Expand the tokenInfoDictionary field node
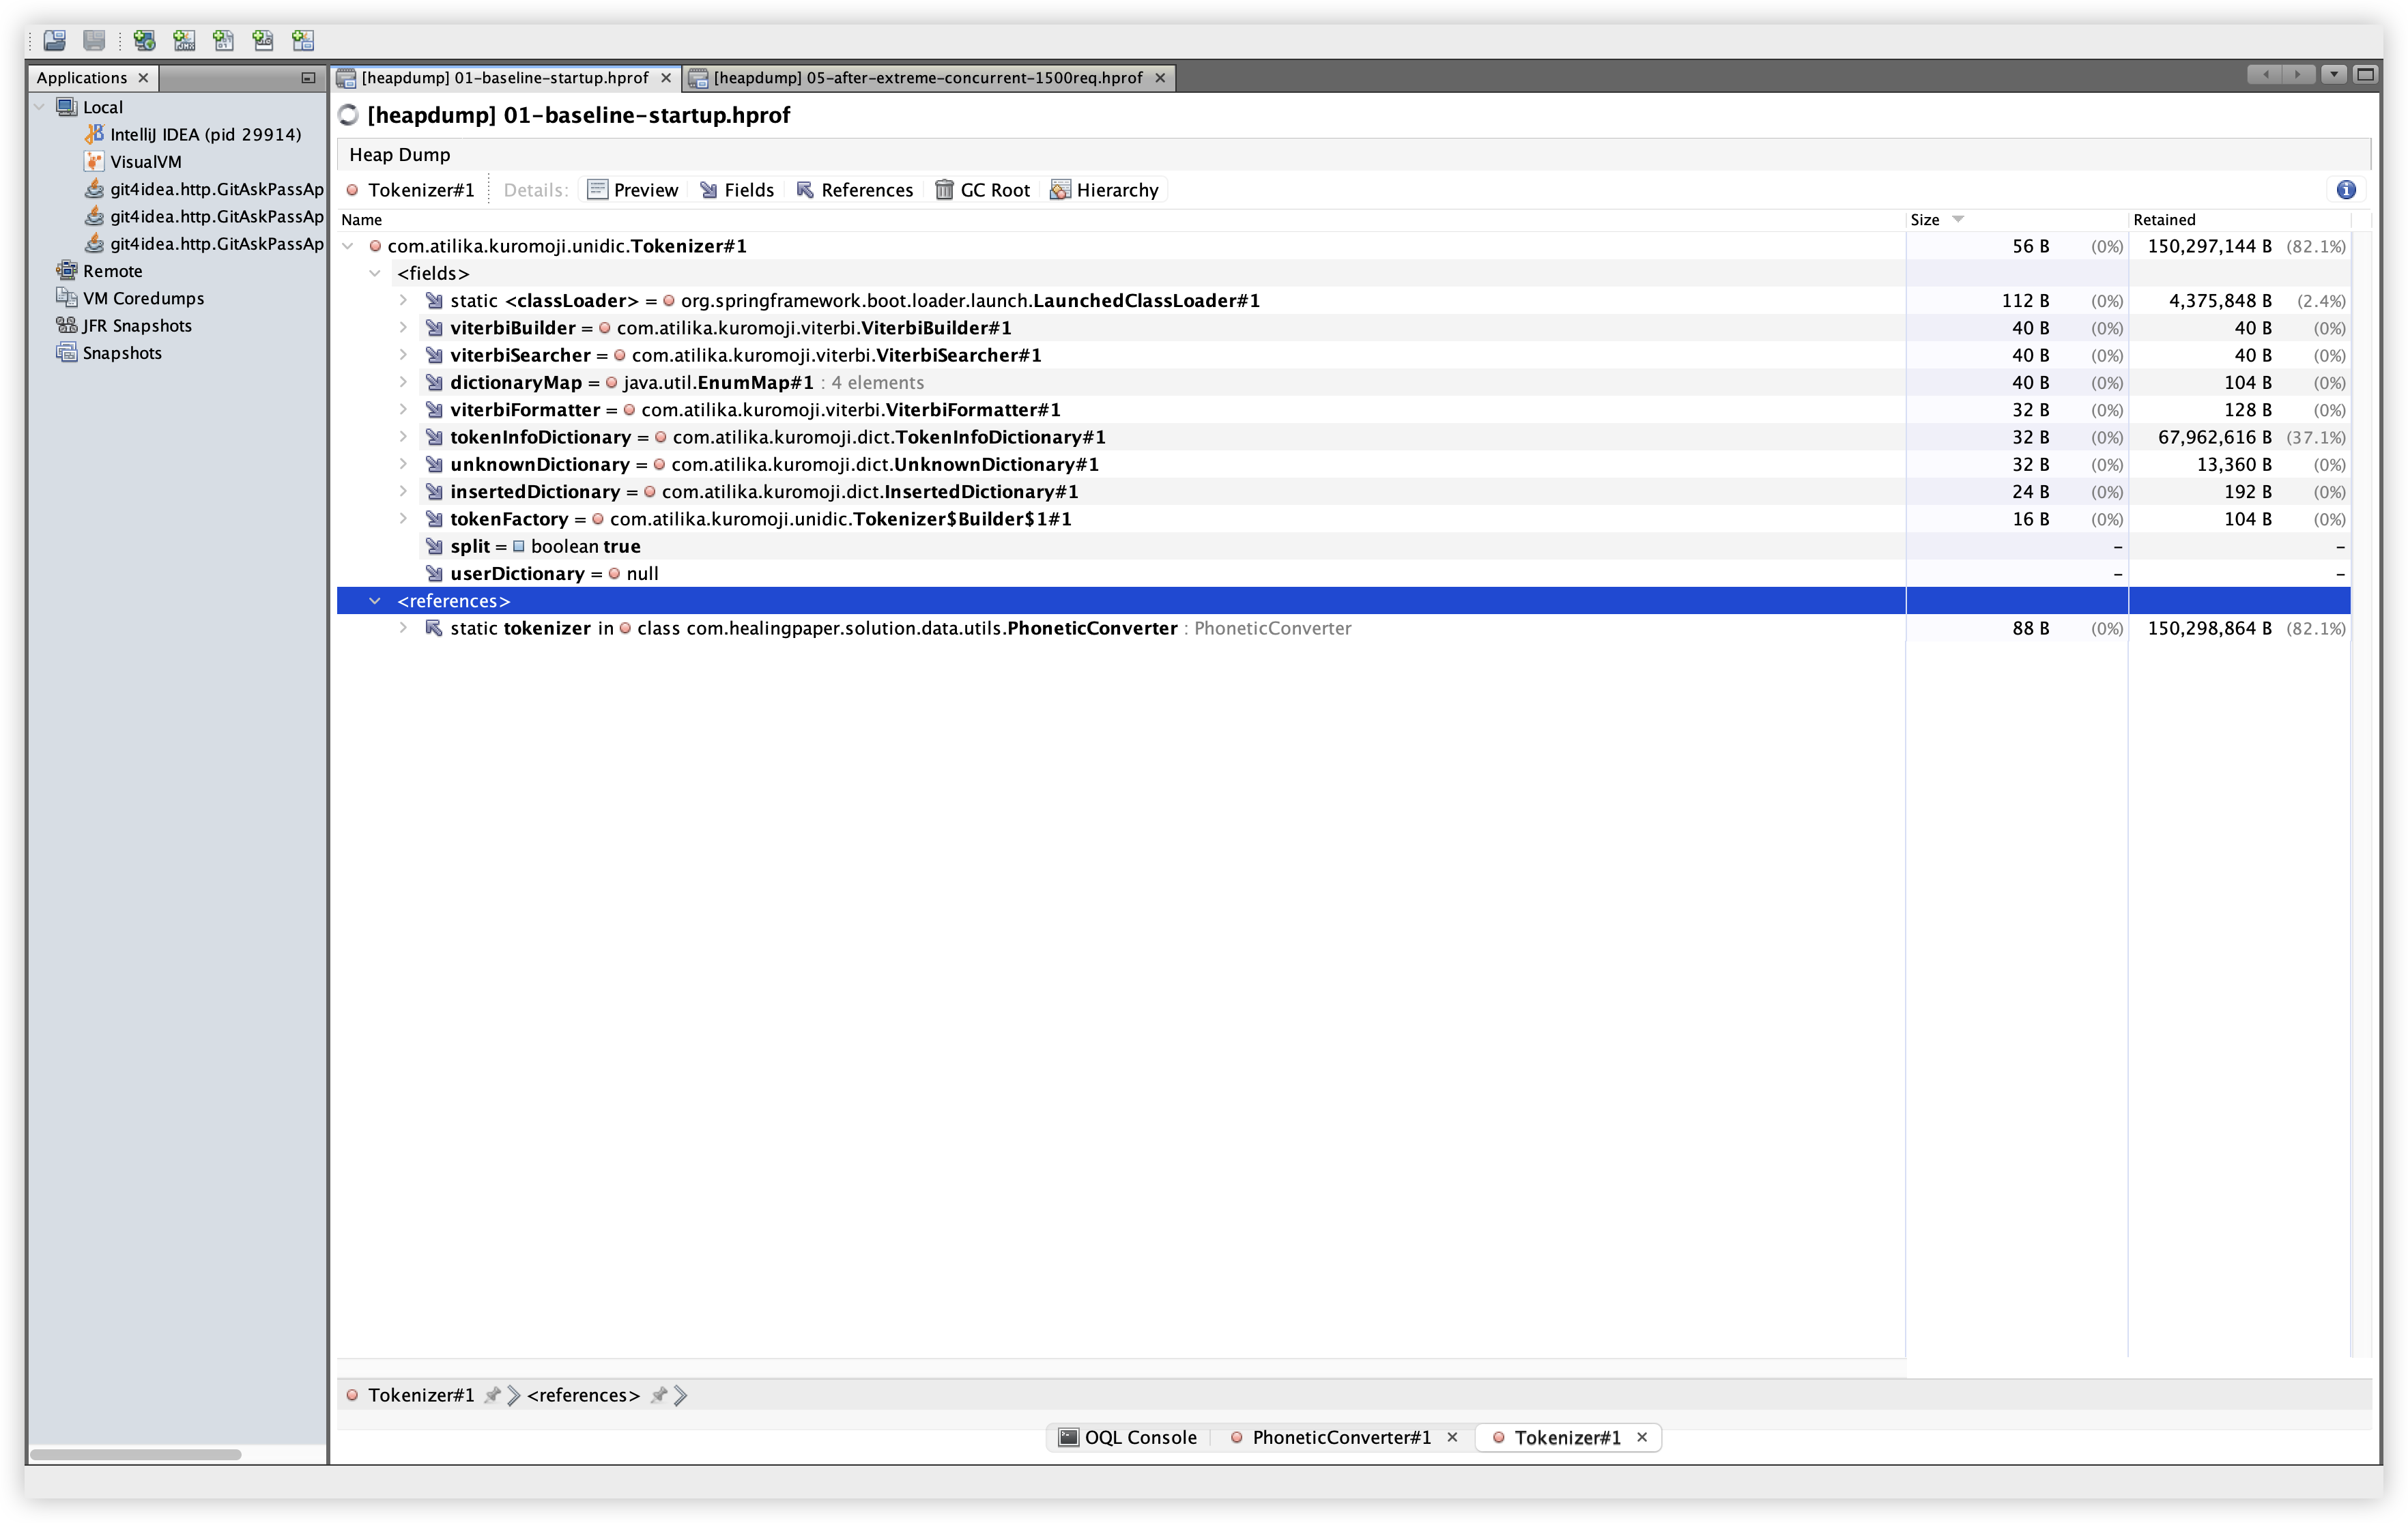The width and height of the screenshot is (2408, 1523). point(403,437)
